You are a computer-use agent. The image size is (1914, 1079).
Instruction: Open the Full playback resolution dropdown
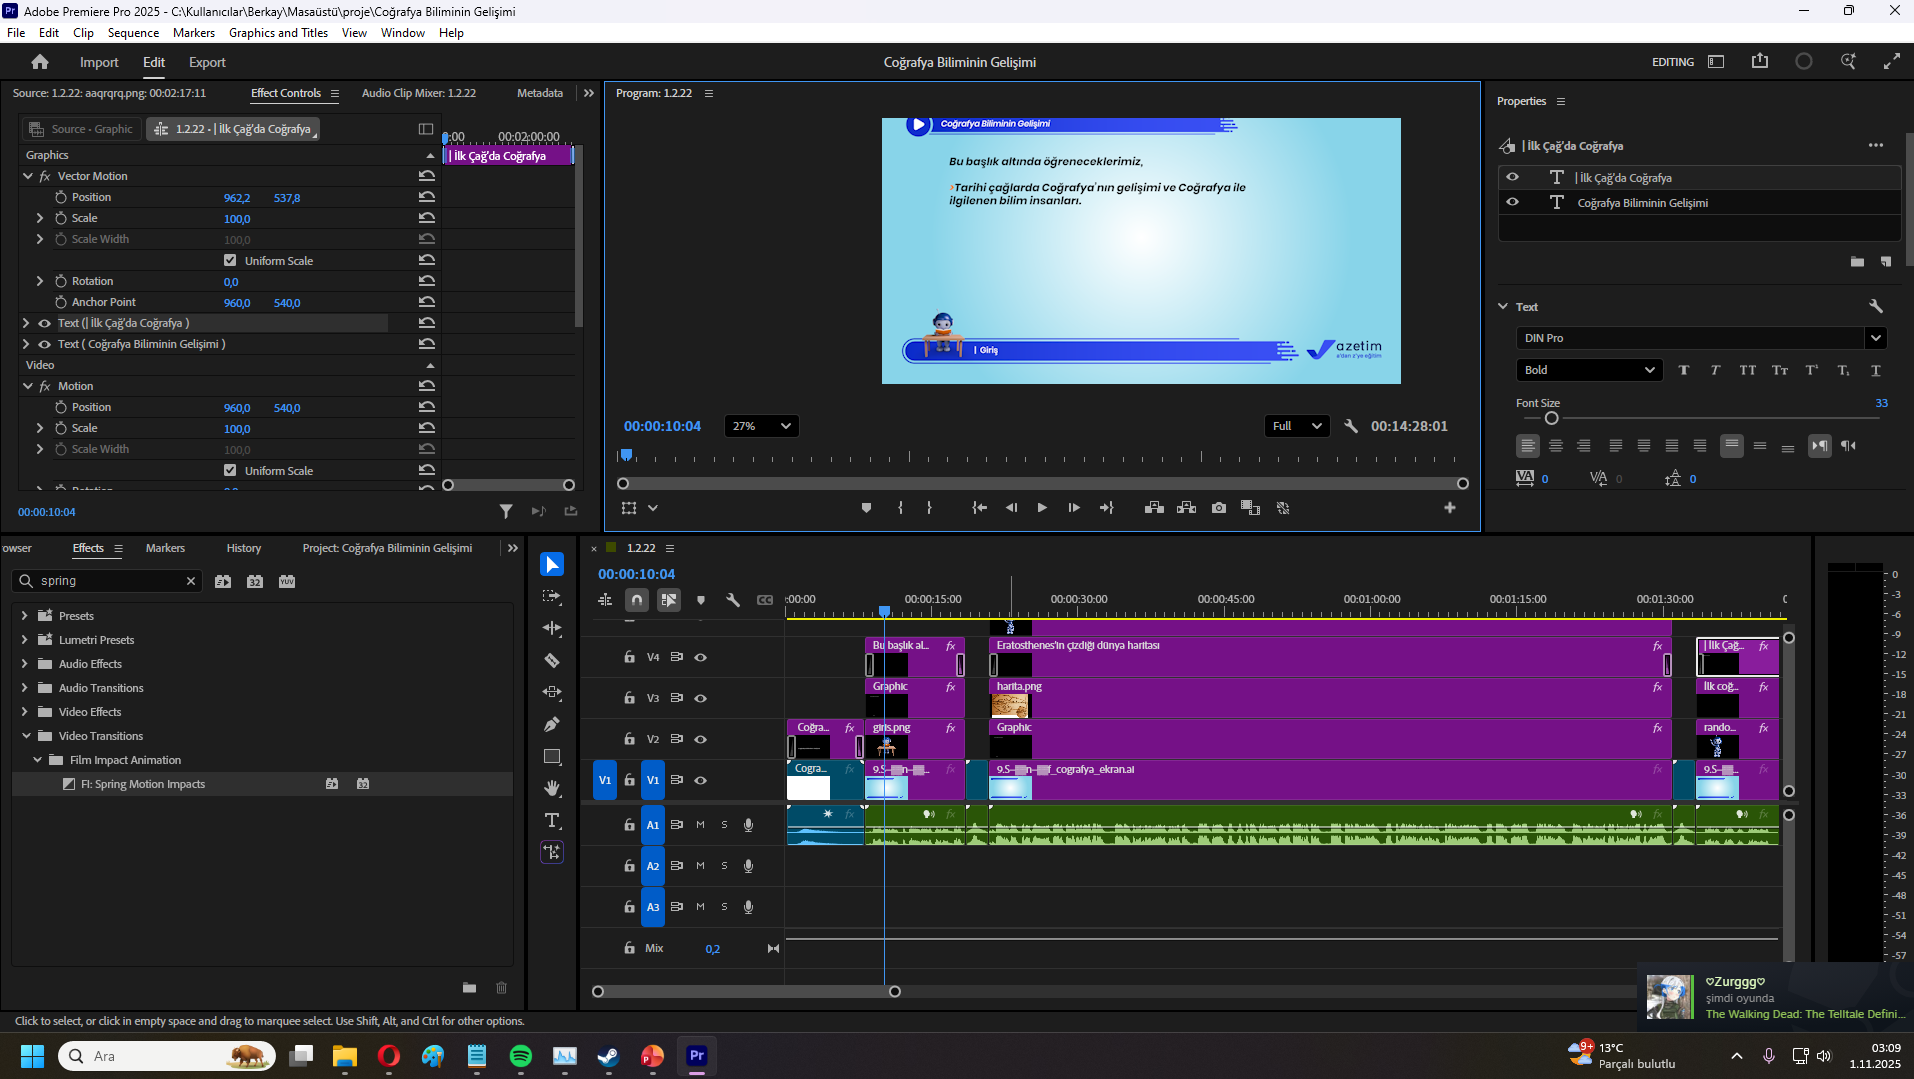click(x=1296, y=426)
